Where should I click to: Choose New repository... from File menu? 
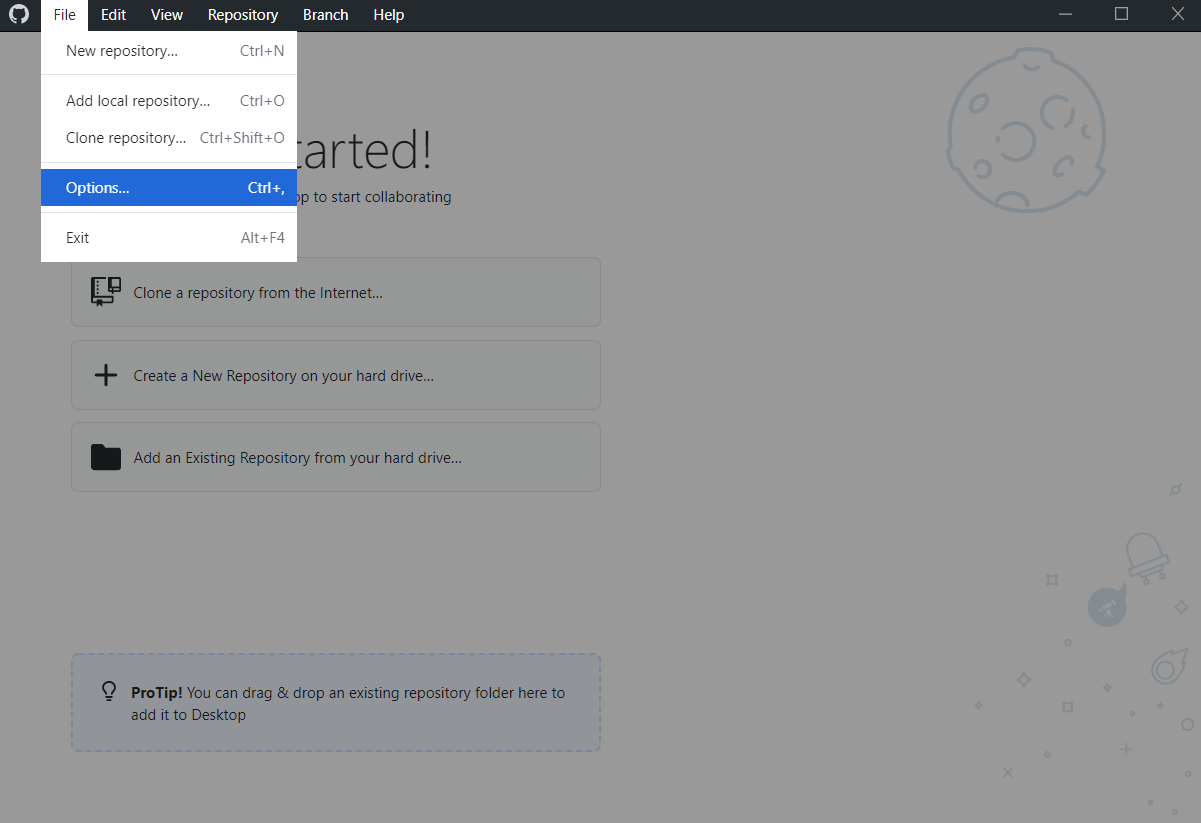169,50
